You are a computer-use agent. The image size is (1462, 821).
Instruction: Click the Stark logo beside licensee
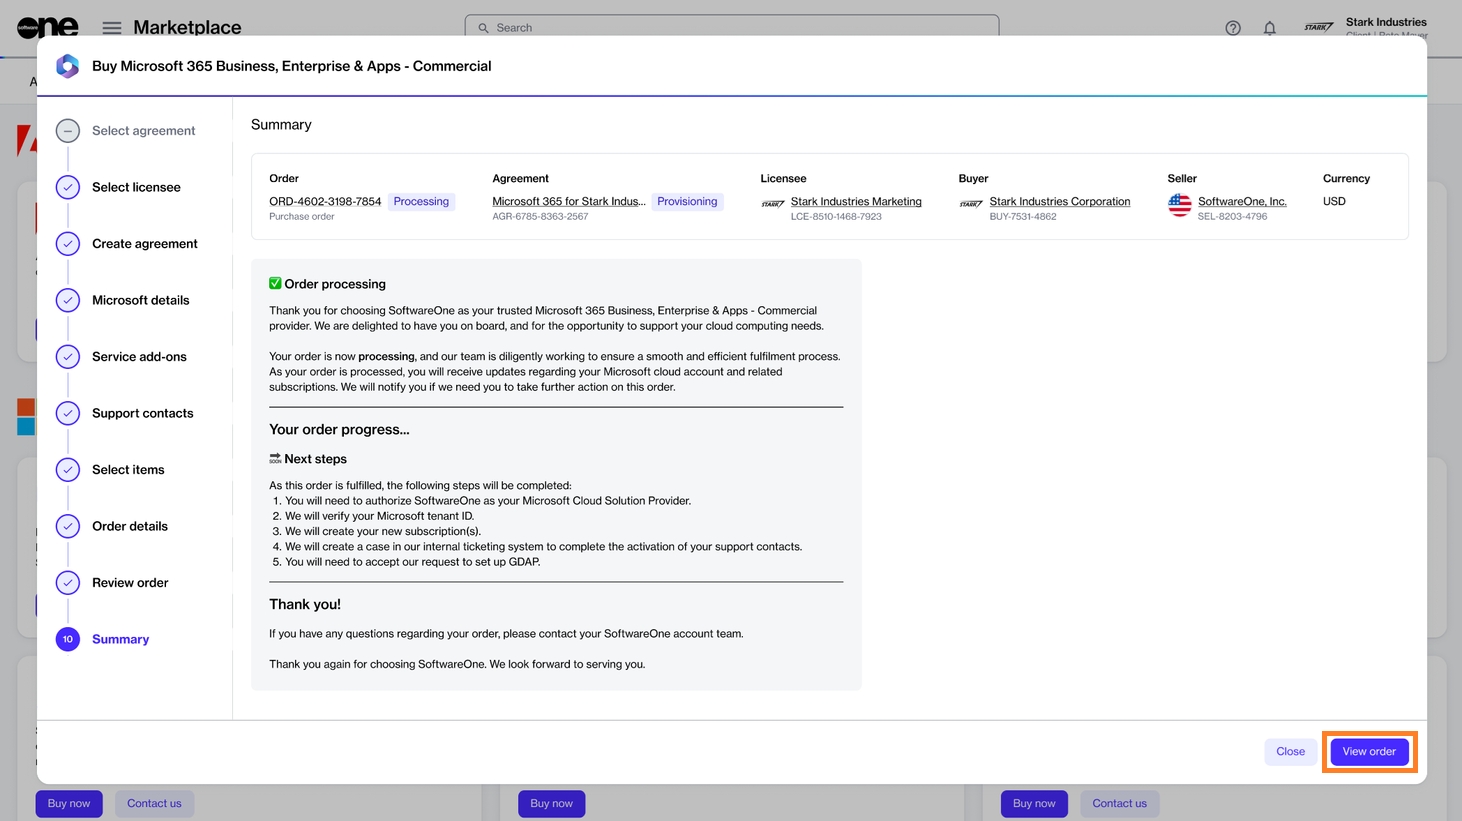[x=772, y=204]
